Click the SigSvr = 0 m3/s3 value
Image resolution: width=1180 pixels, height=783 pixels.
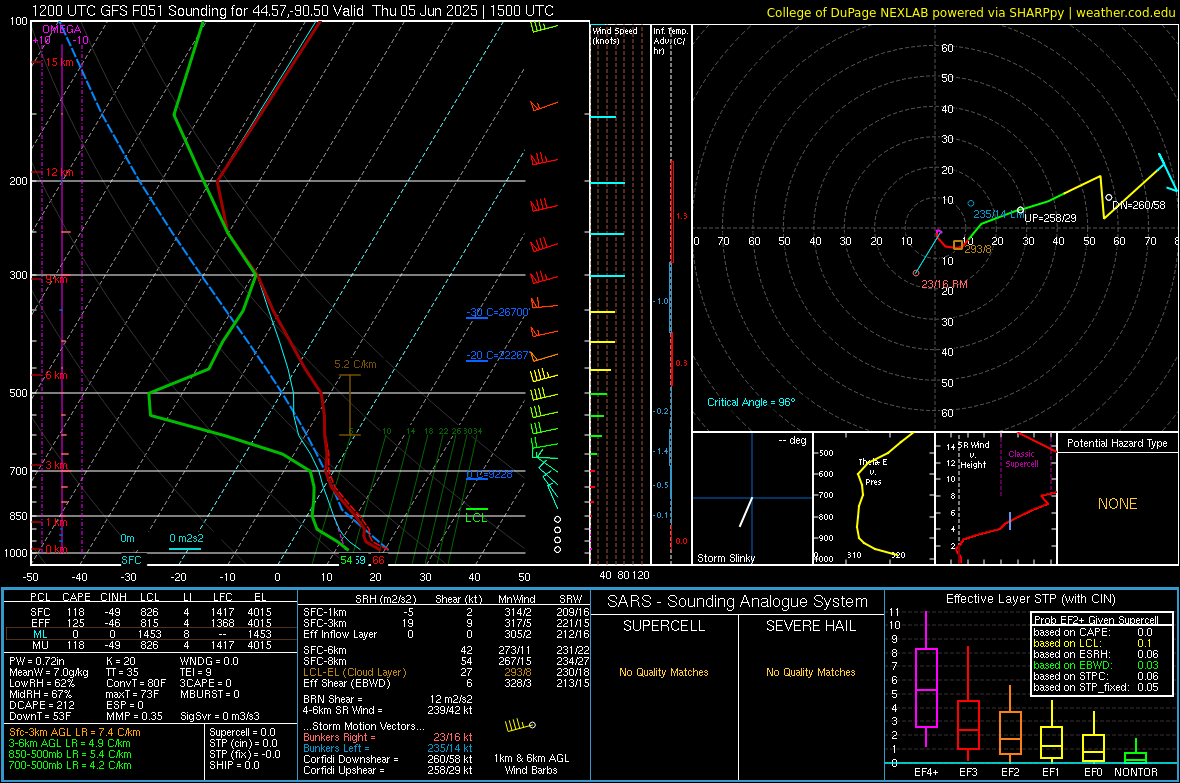click(220, 716)
